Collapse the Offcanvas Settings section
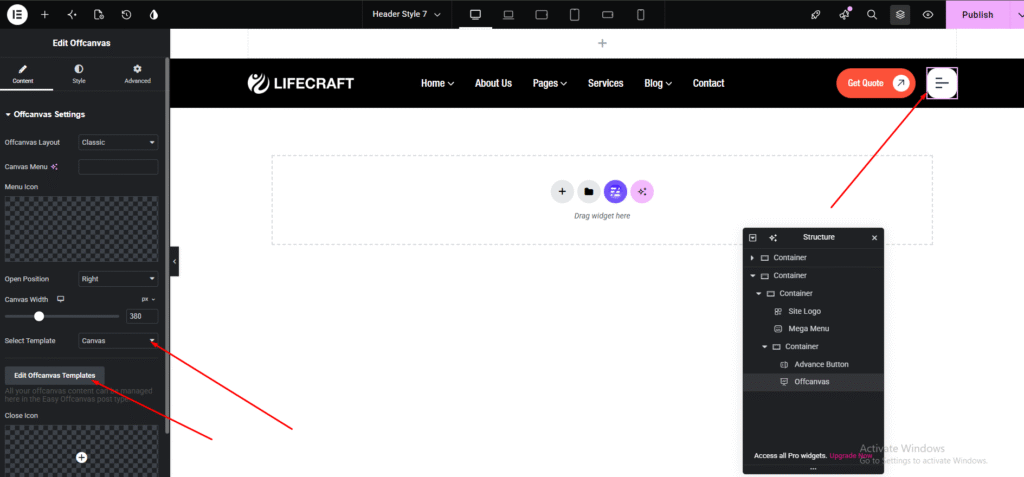 pyautogui.click(x=45, y=114)
